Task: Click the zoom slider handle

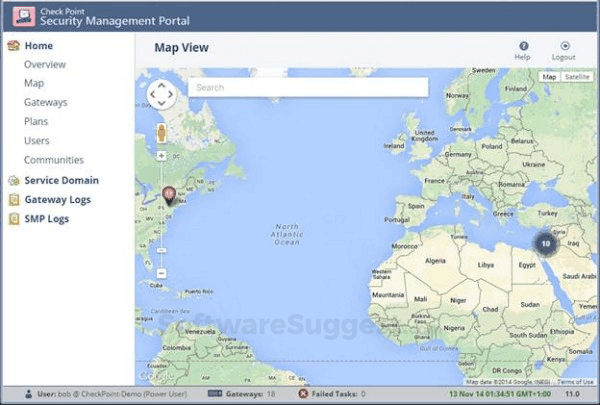Action: (x=161, y=250)
